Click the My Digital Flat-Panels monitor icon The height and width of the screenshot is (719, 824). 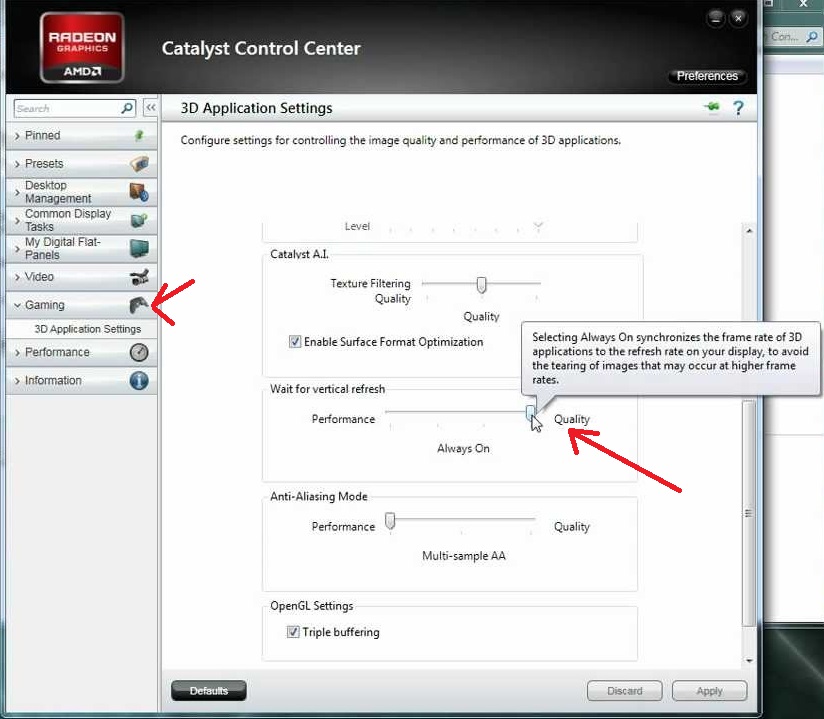pos(139,249)
